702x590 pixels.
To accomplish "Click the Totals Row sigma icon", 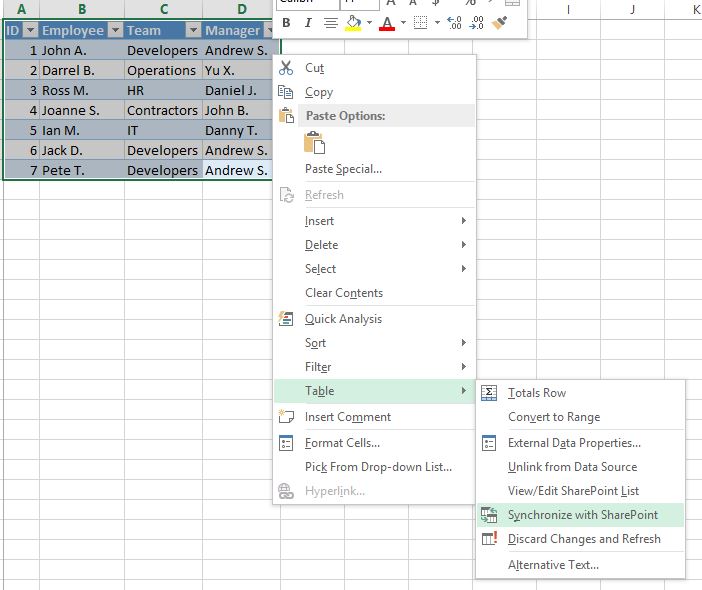I will [489, 393].
